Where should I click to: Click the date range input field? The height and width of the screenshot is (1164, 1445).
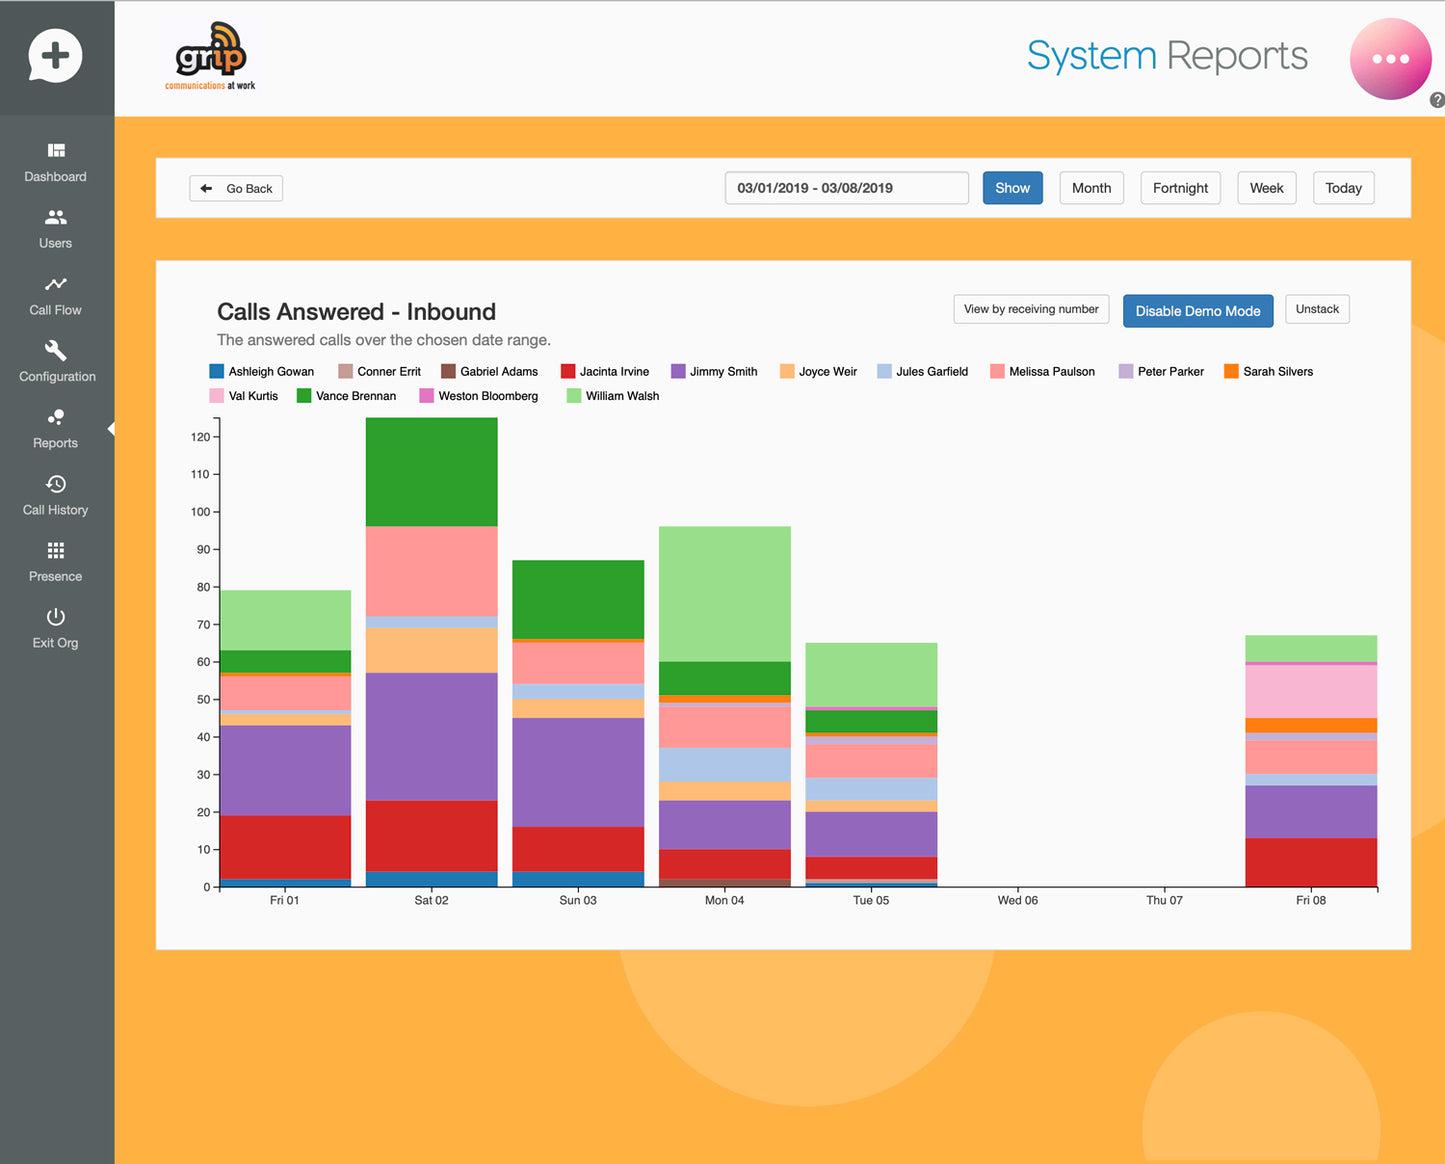(x=846, y=188)
